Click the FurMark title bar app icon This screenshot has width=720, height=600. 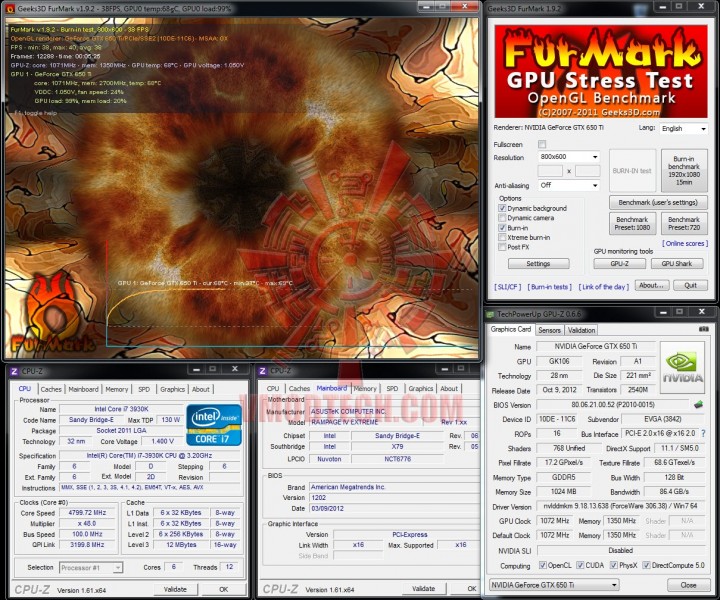coord(10,8)
